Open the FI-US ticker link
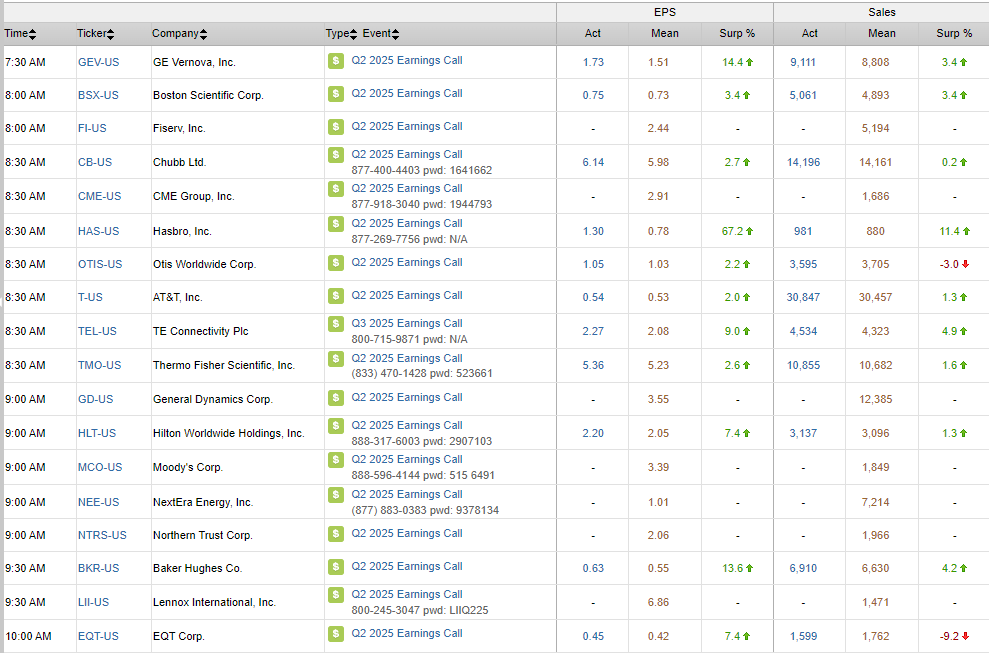Screen dimensions: 989x653 (92, 128)
